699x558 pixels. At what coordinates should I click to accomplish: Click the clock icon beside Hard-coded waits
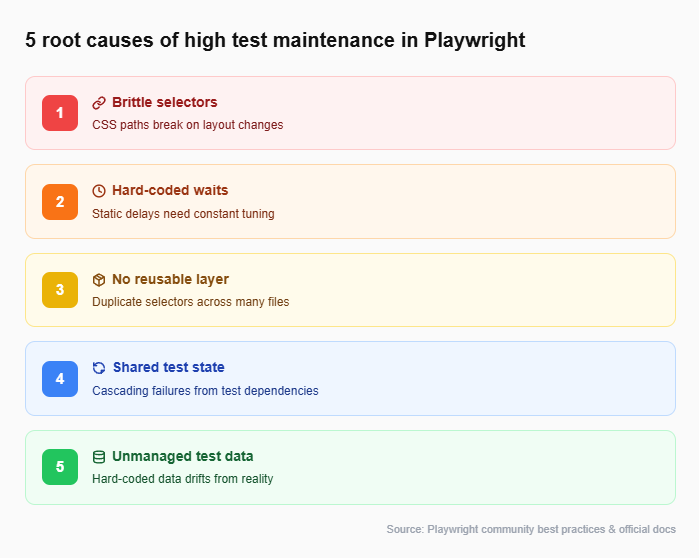pos(99,191)
